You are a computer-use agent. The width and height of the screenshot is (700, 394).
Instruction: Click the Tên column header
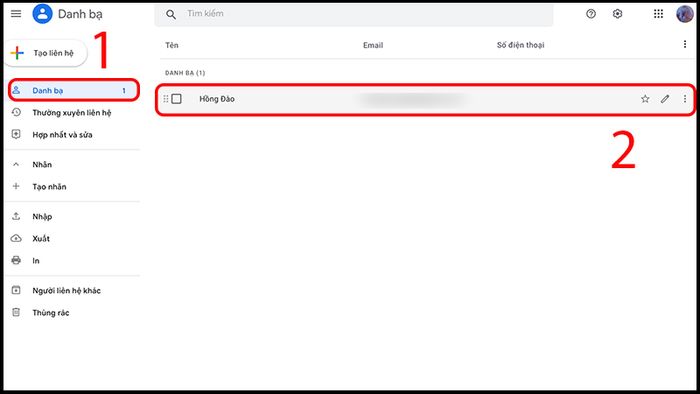(x=172, y=45)
